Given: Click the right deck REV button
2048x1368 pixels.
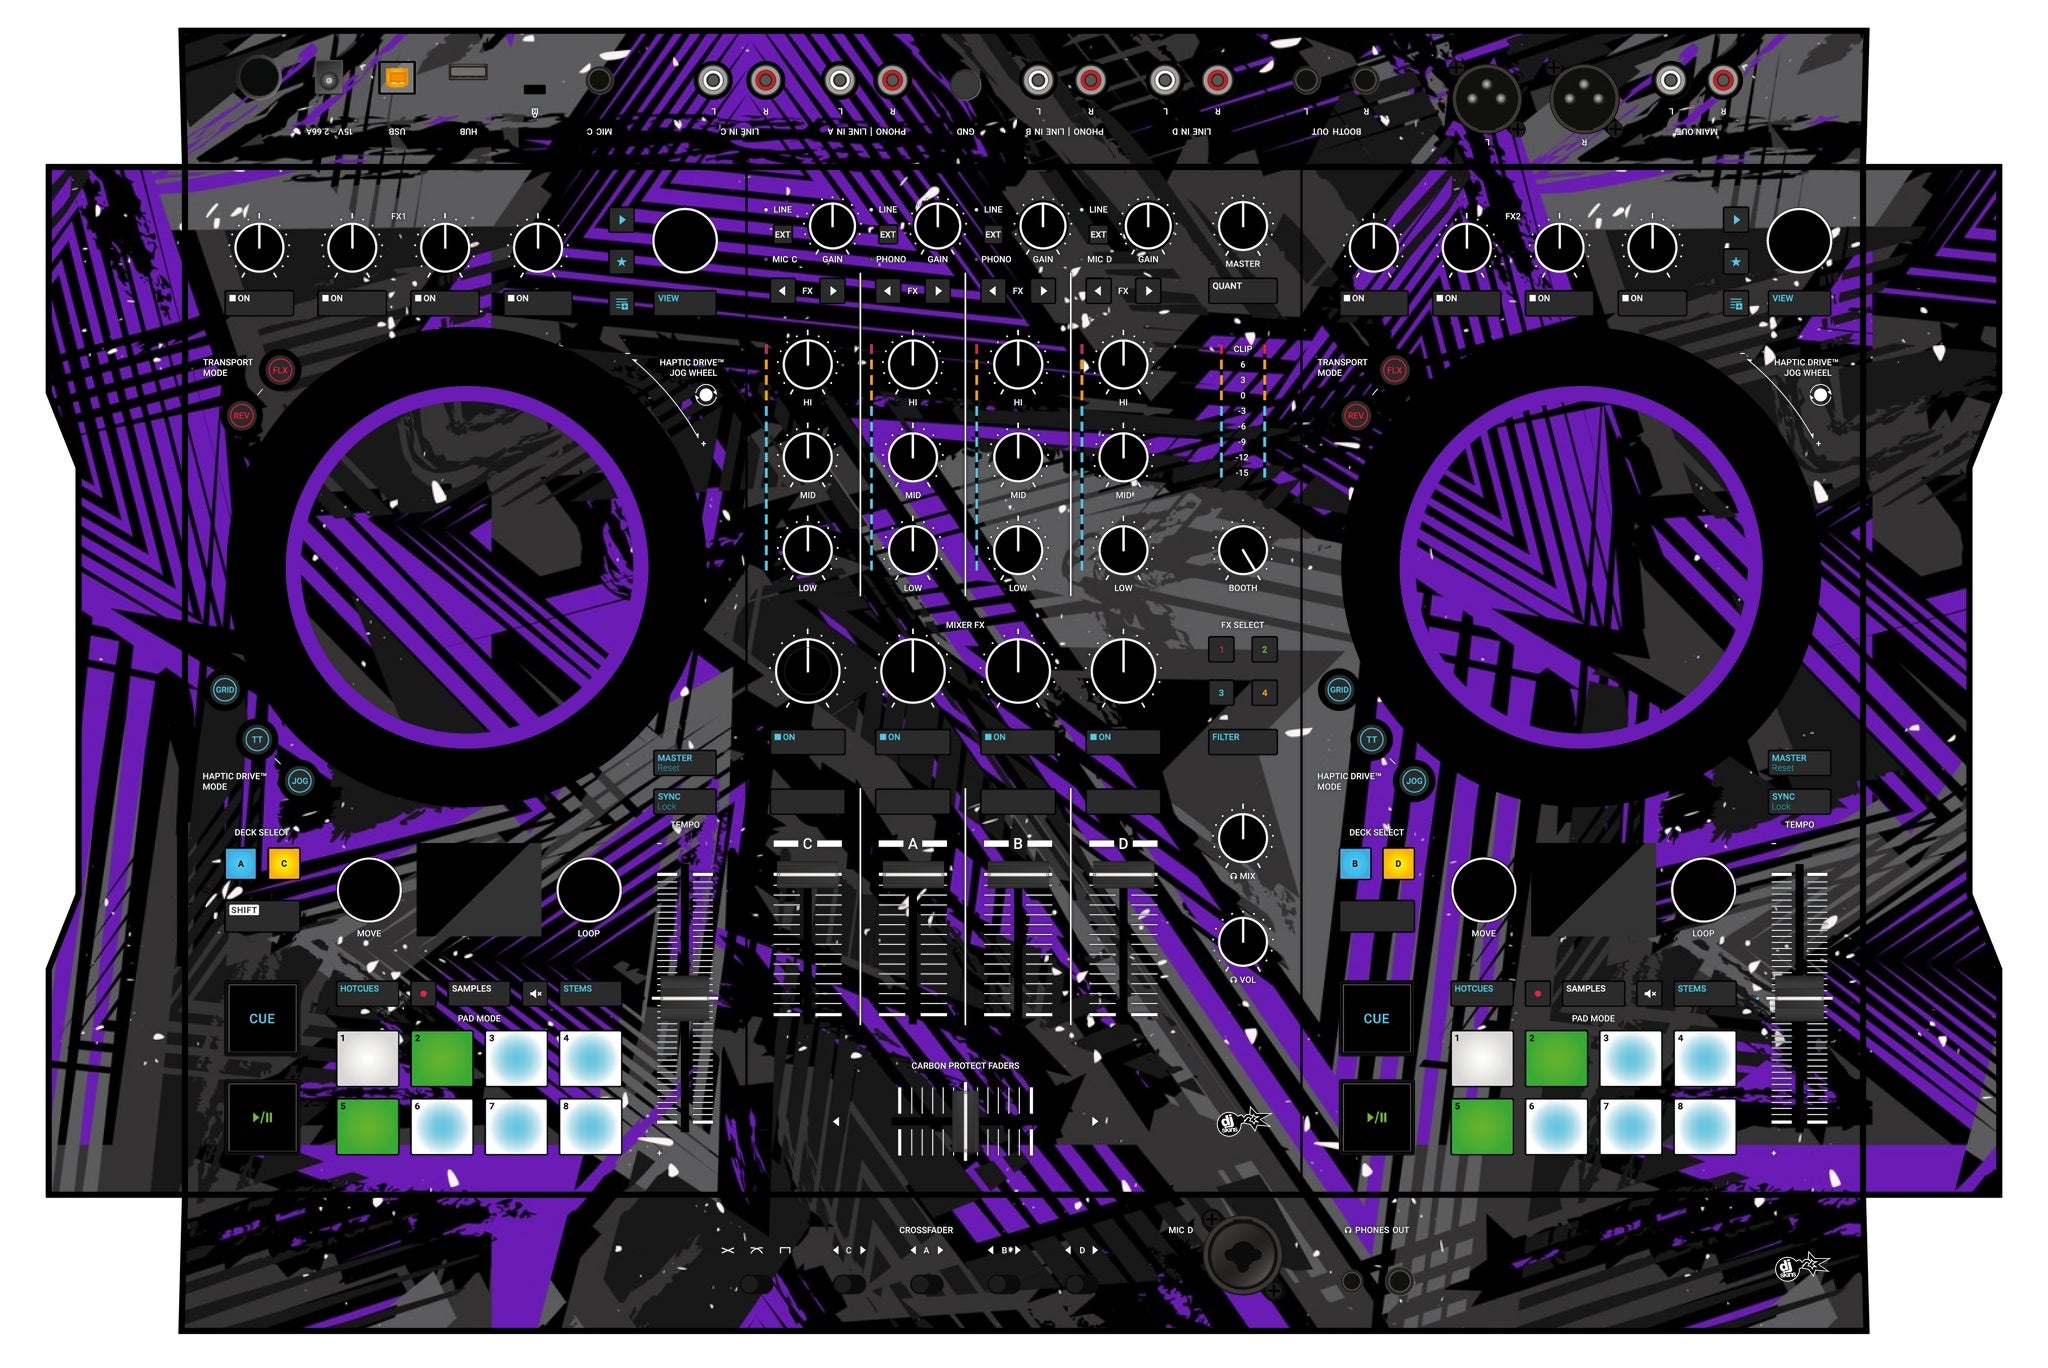Looking at the screenshot, I should pos(1355,416).
